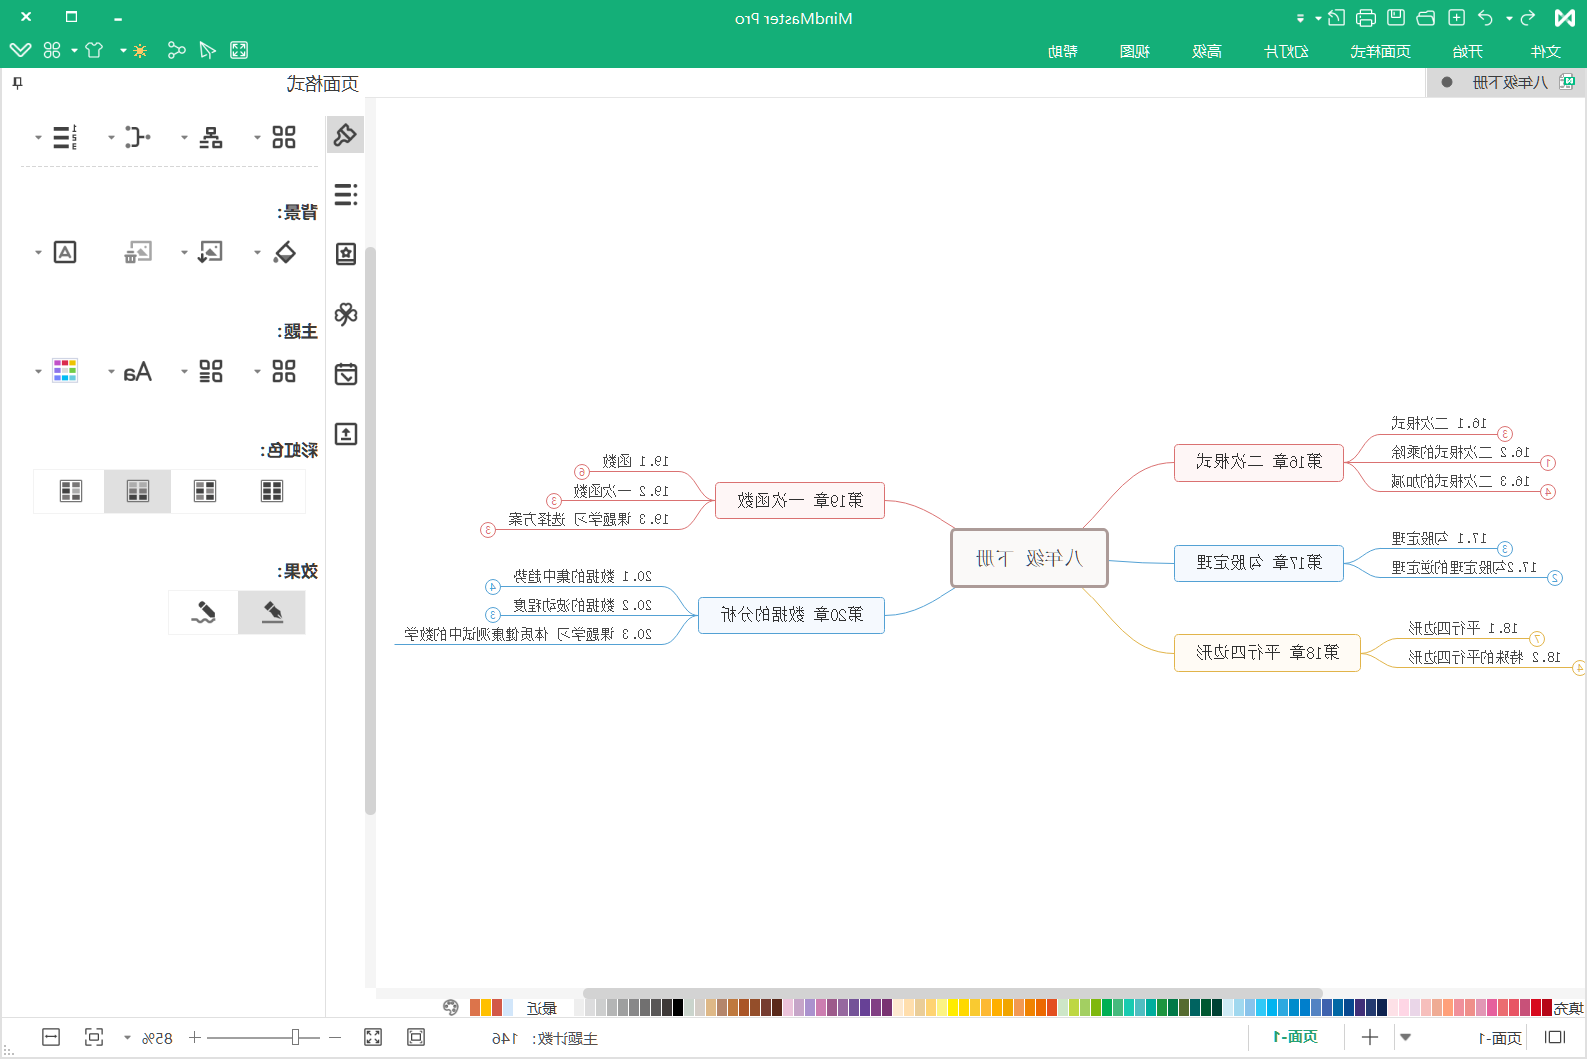Viewport: 1587px width, 1059px height.
Task: Select rainbow option with white middle column
Action: point(205,491)
